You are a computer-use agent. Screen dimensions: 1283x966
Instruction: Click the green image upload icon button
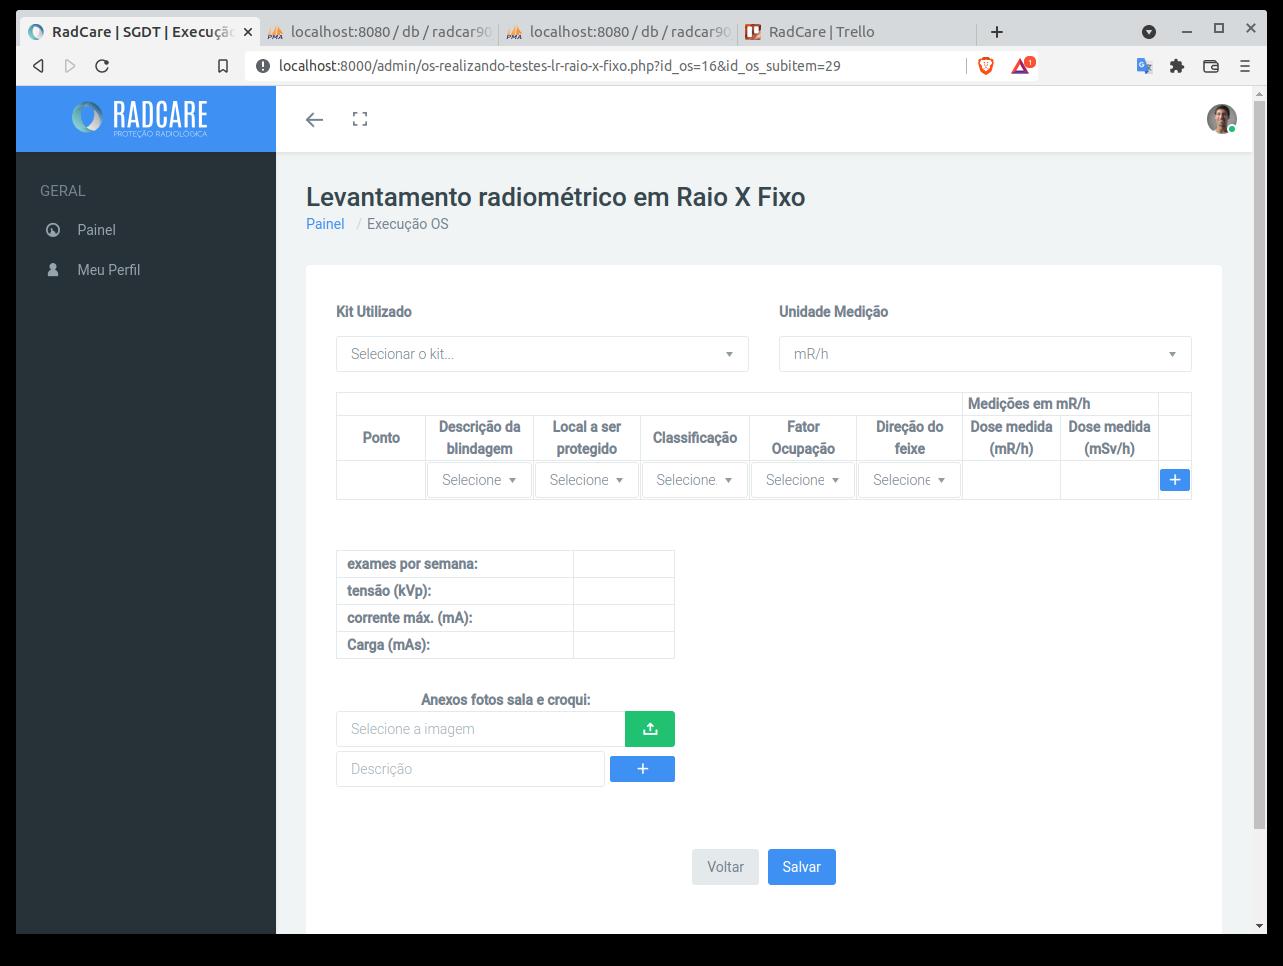coord(649,729)
